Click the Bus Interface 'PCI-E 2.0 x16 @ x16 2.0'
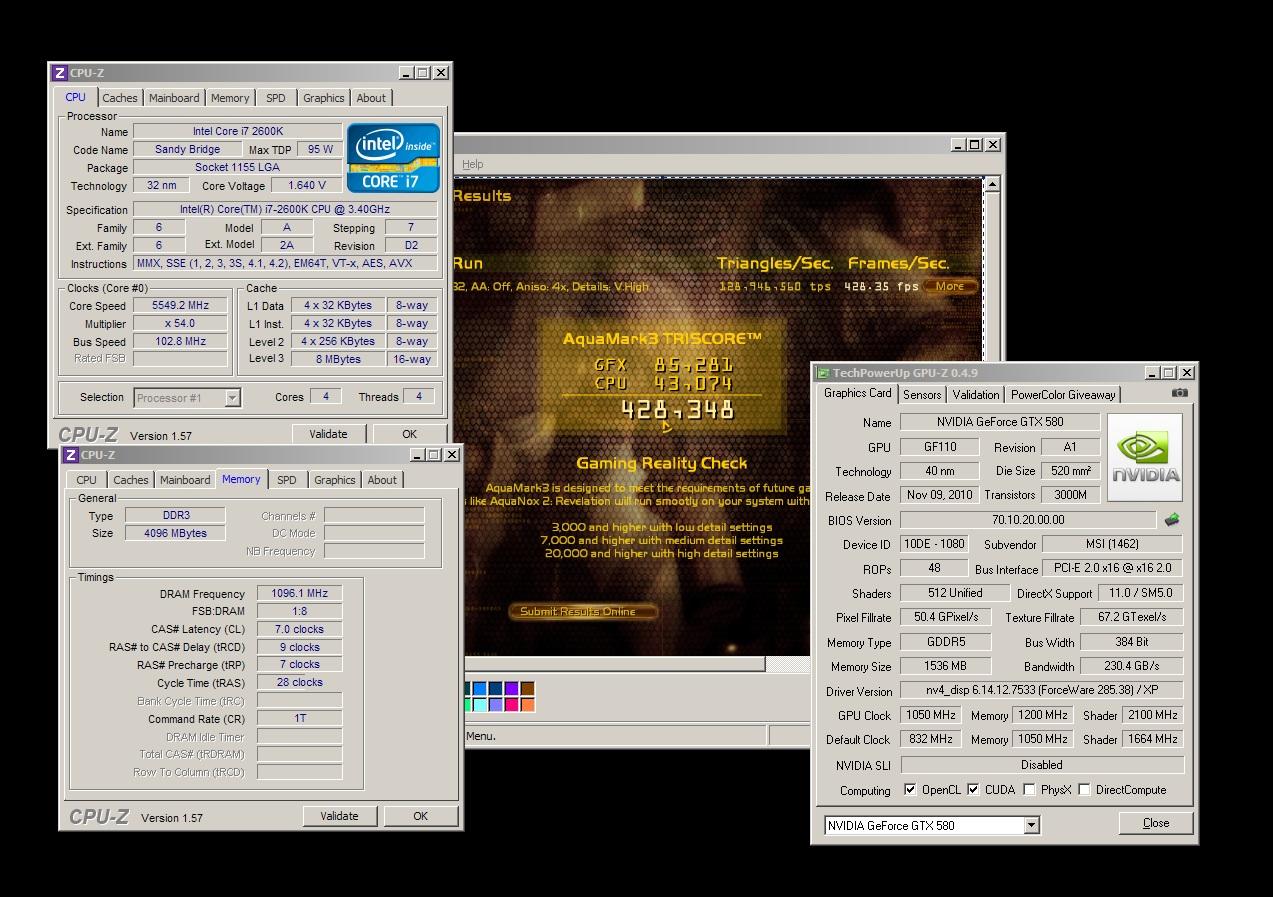Image resolution: width=1273 pixels, height=897 pixels. (1113, 568)
